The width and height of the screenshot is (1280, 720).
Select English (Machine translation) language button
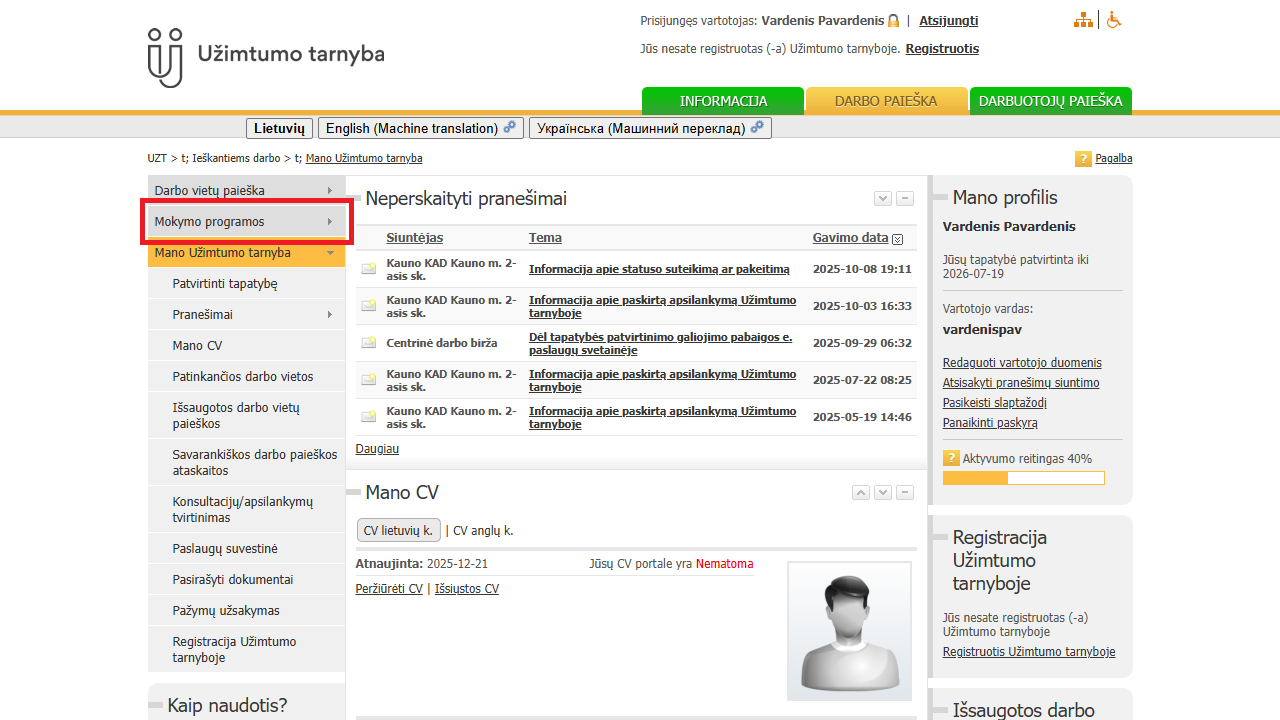click(421, 128)
